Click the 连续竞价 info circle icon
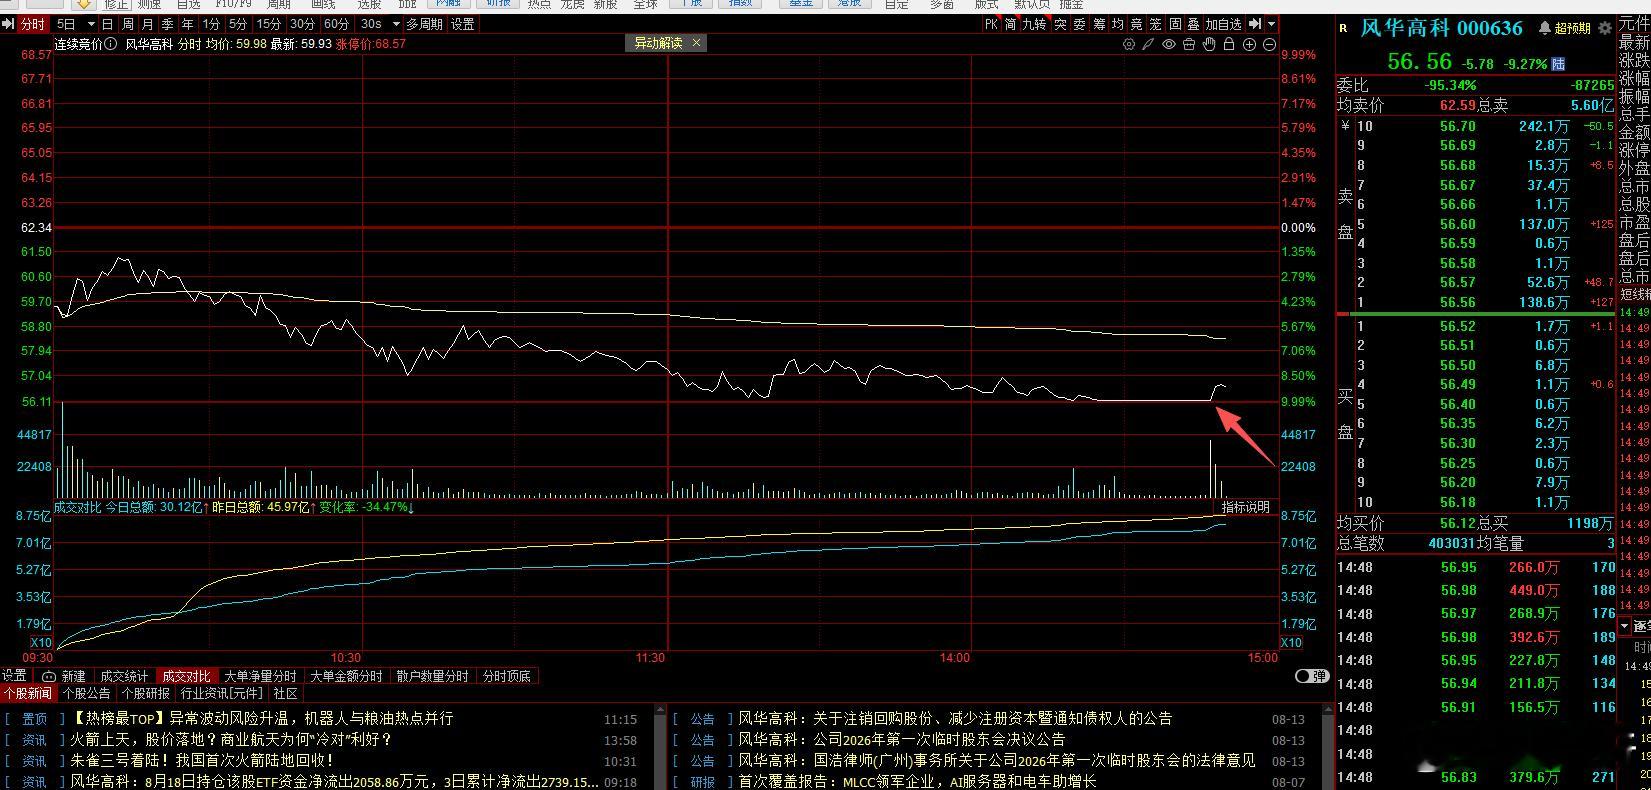This screenshot has height=790, width=1651. pos(110,44)
